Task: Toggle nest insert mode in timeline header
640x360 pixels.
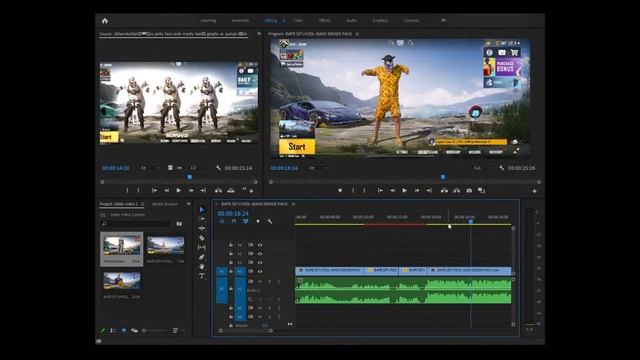Action: pyautogui.click(x=222, y=221)
